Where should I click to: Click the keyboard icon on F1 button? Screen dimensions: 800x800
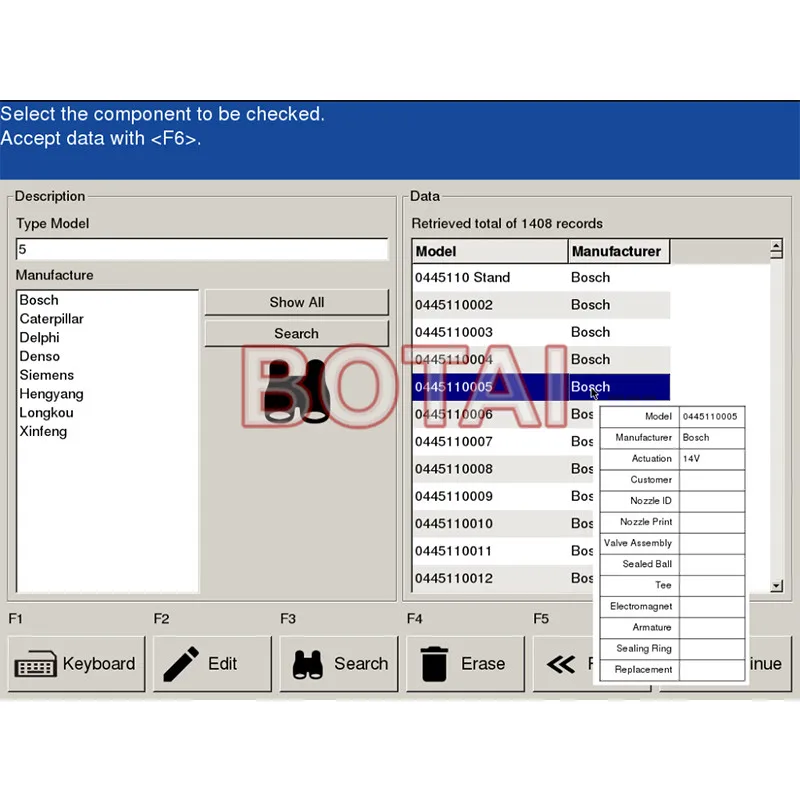[x=36, y=664]
